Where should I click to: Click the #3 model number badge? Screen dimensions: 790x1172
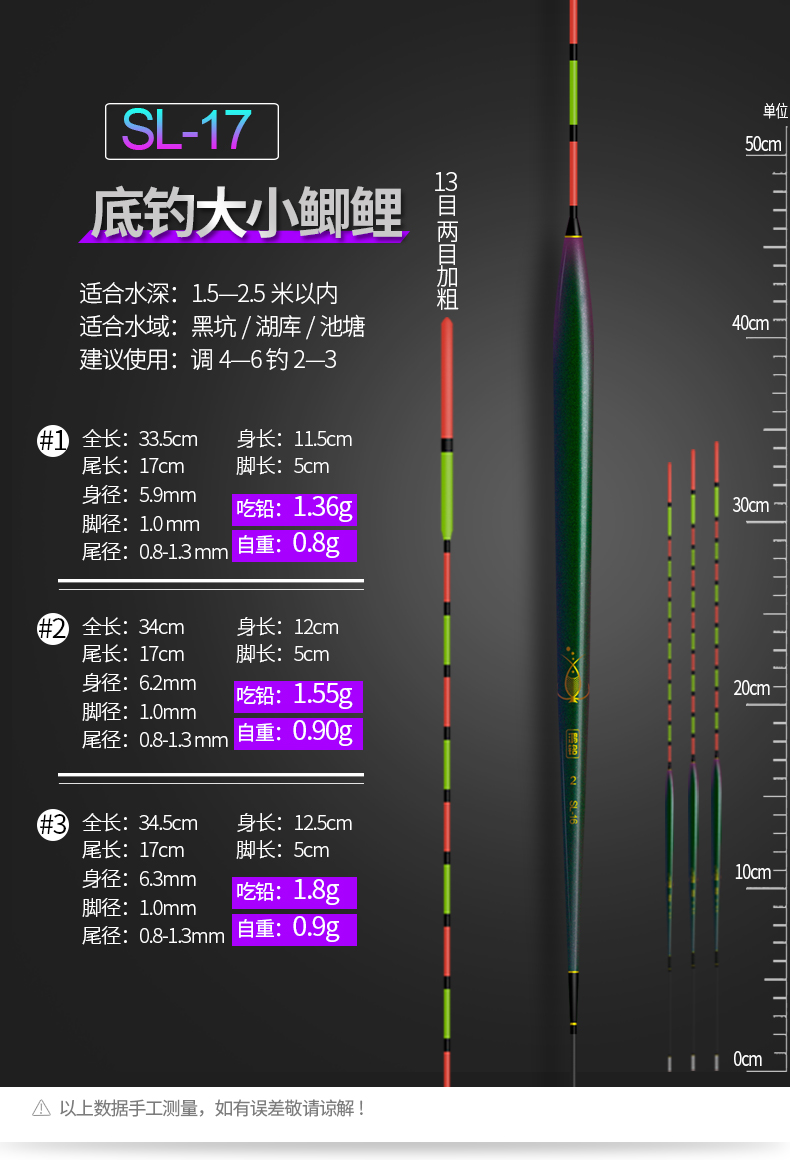pyautogui.click(x=53, y=824)
